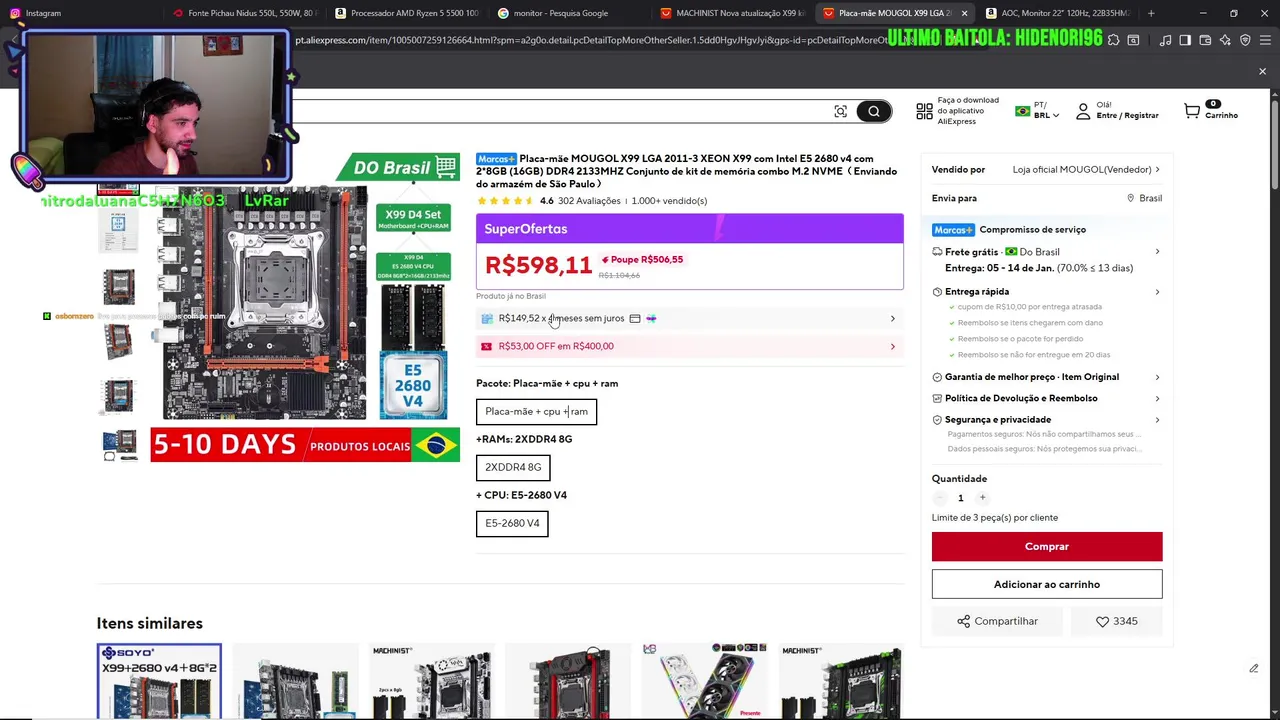Toggle the browser sidebar panel icon
The height and width of the screenshot is (720, 1280).
click(1185, 40)
